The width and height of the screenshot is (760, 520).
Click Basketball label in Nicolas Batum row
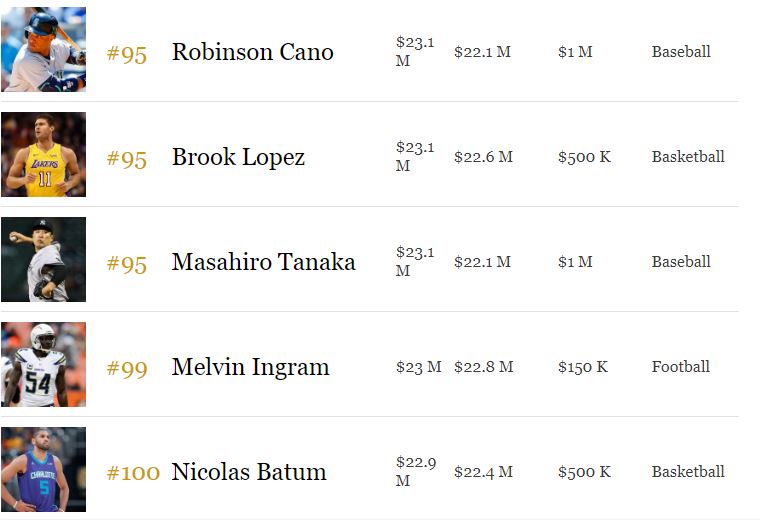pyautogui.click(x=688, y=472)
